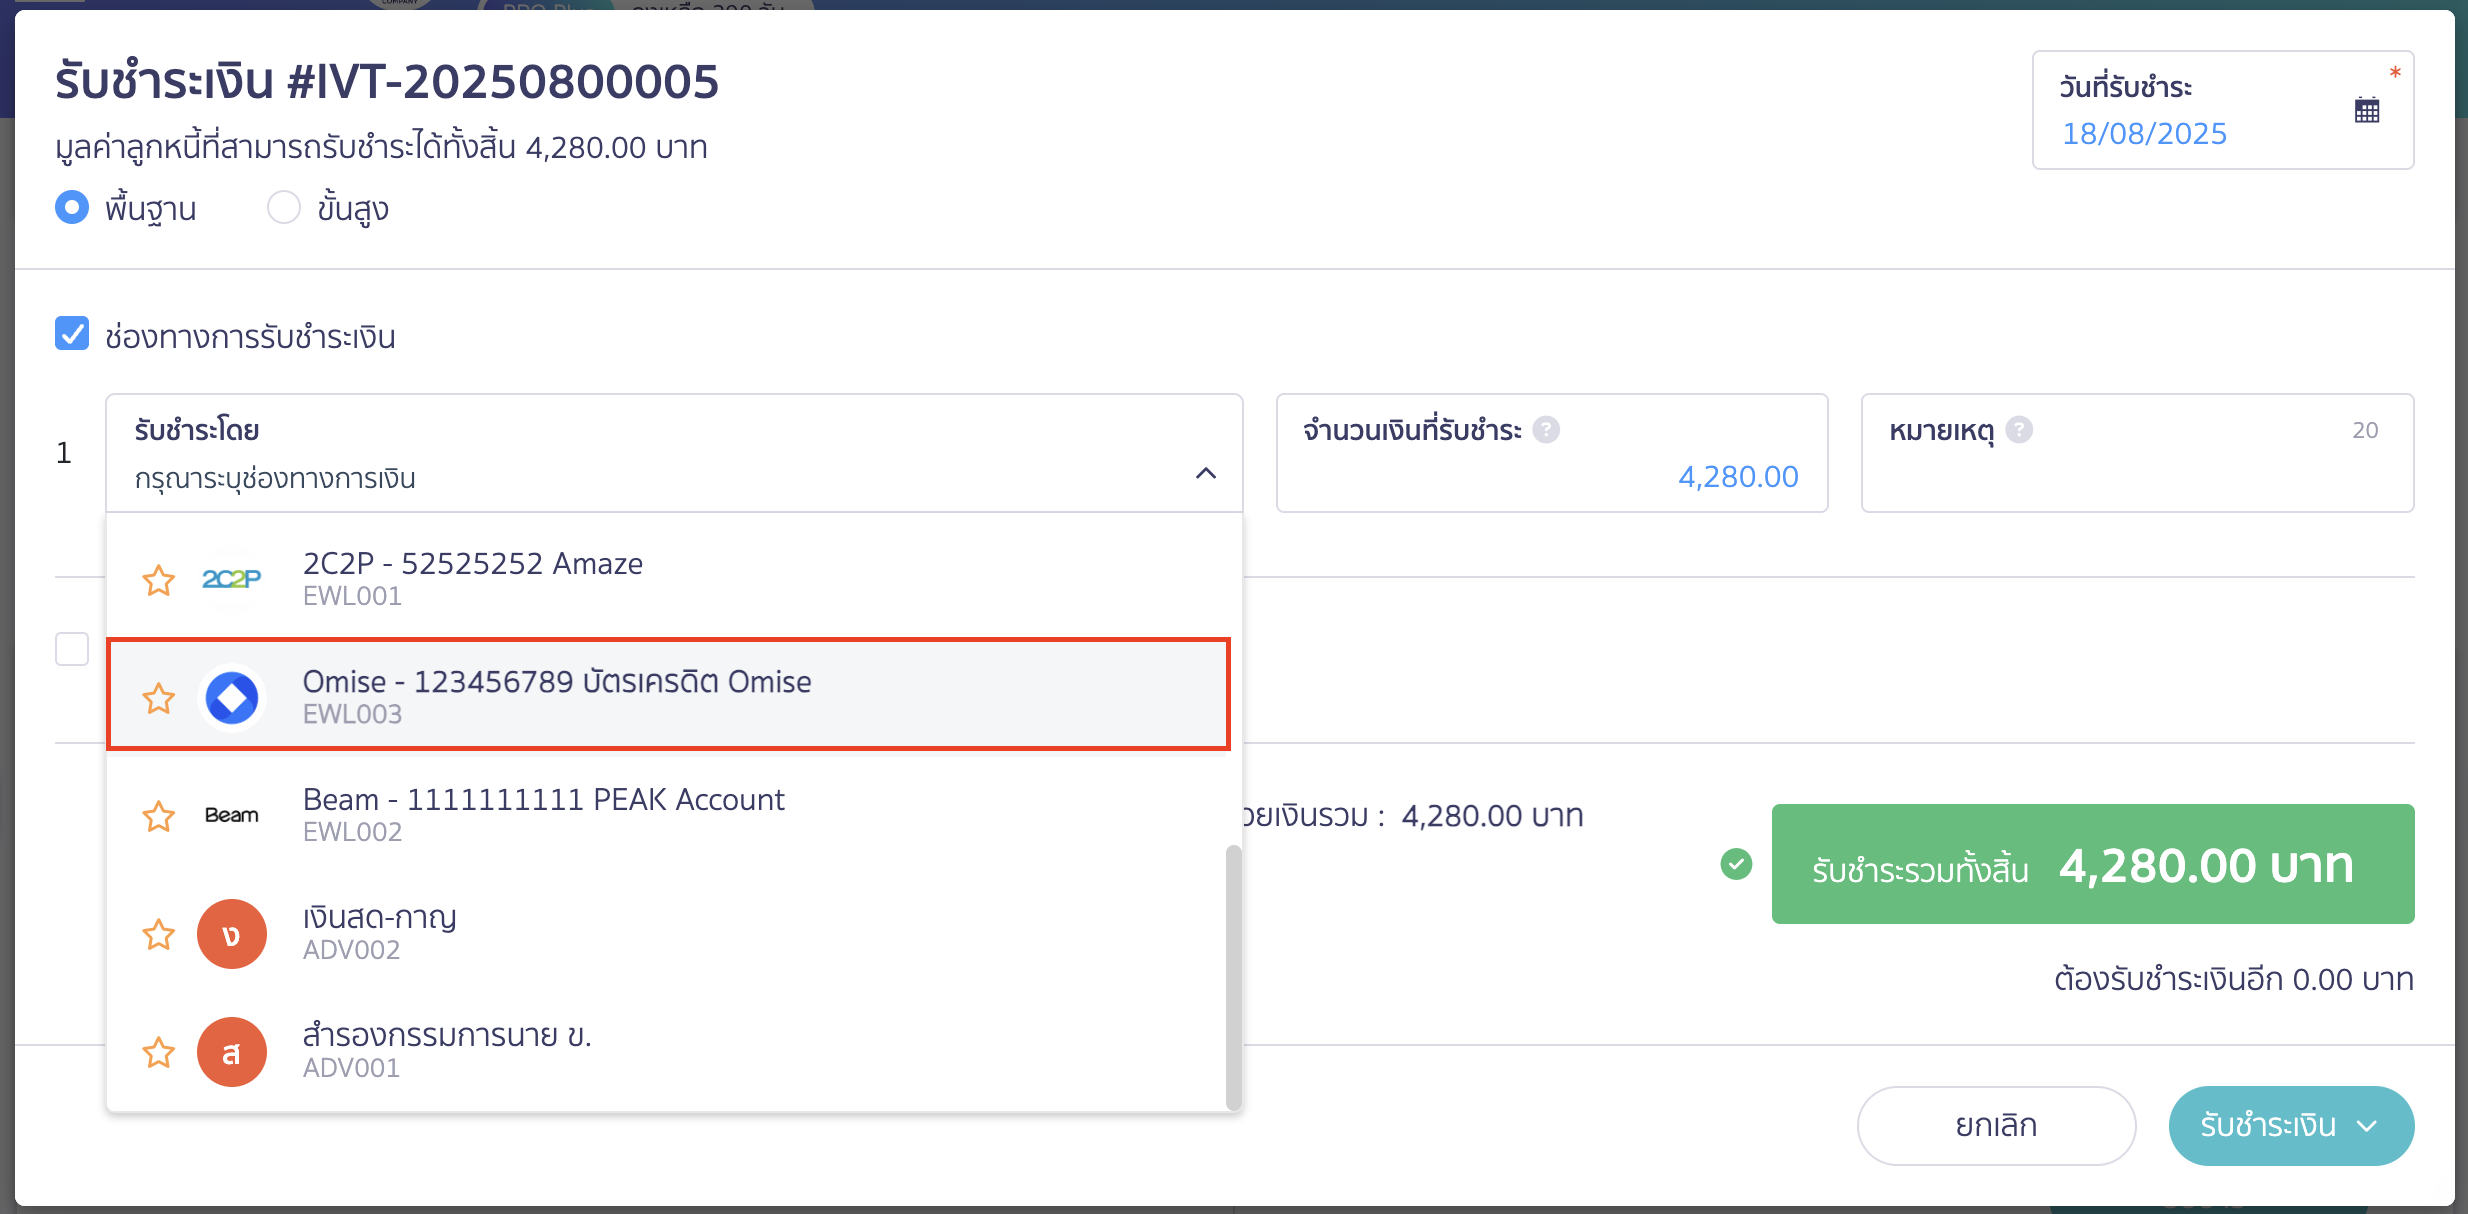The image size is (2468, 1214).
Task: Collapse the รับชำระโดย dropdown chevron
Action: point(1206,473)
